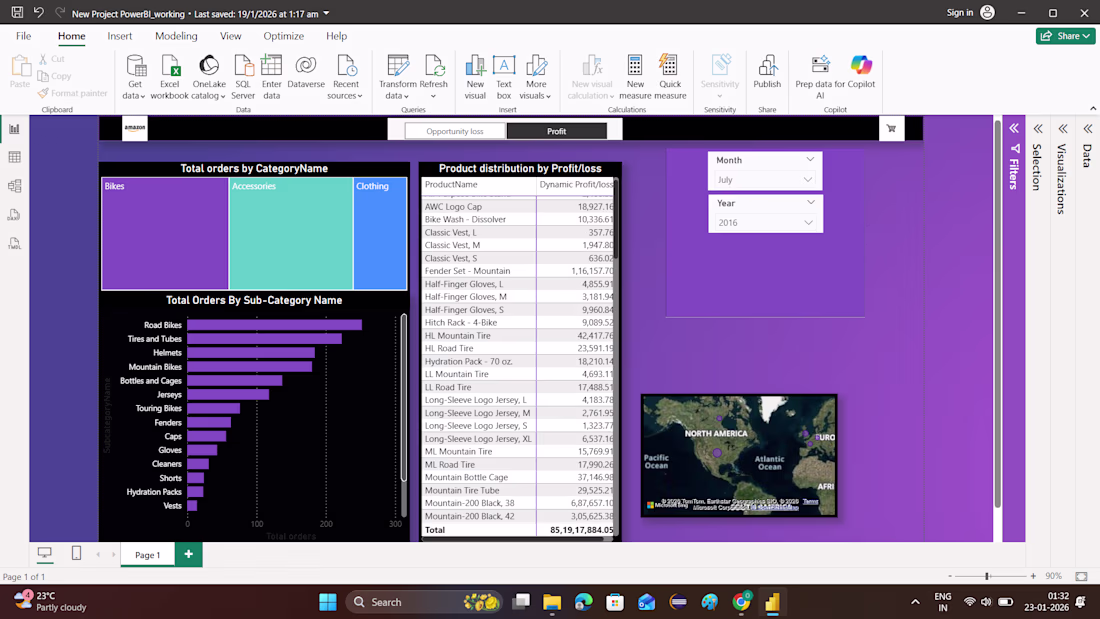Screen dimensions: 1100x619
Task: Select the Opportunity loss toggle button
Action: pos(455,131)
